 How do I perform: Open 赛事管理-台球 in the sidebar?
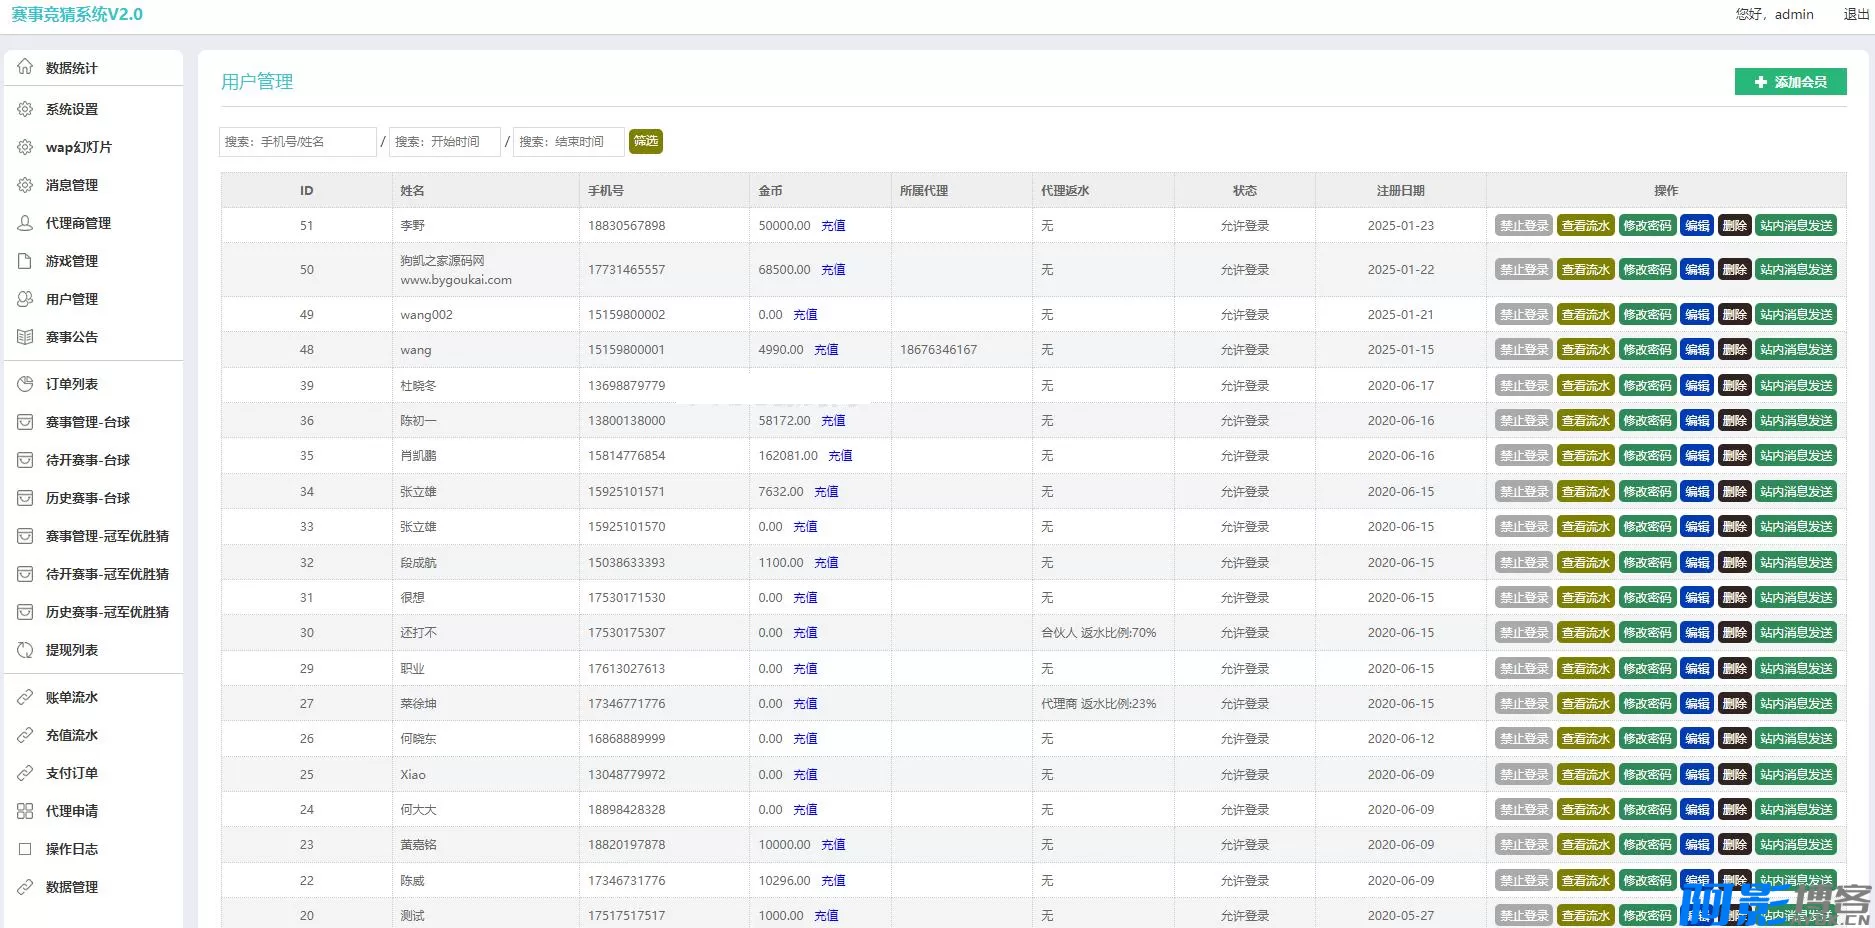[88, 422]
